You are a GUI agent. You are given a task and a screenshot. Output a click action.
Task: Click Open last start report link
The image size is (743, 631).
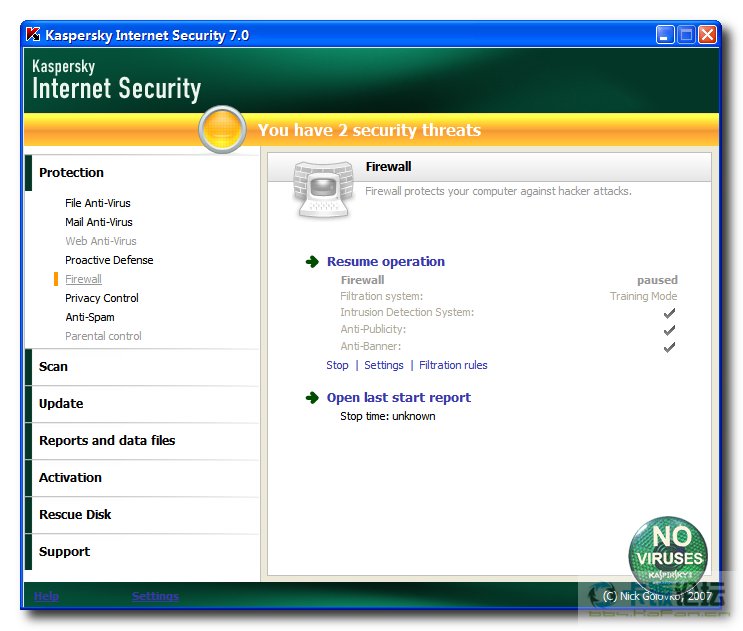[399, 397]
